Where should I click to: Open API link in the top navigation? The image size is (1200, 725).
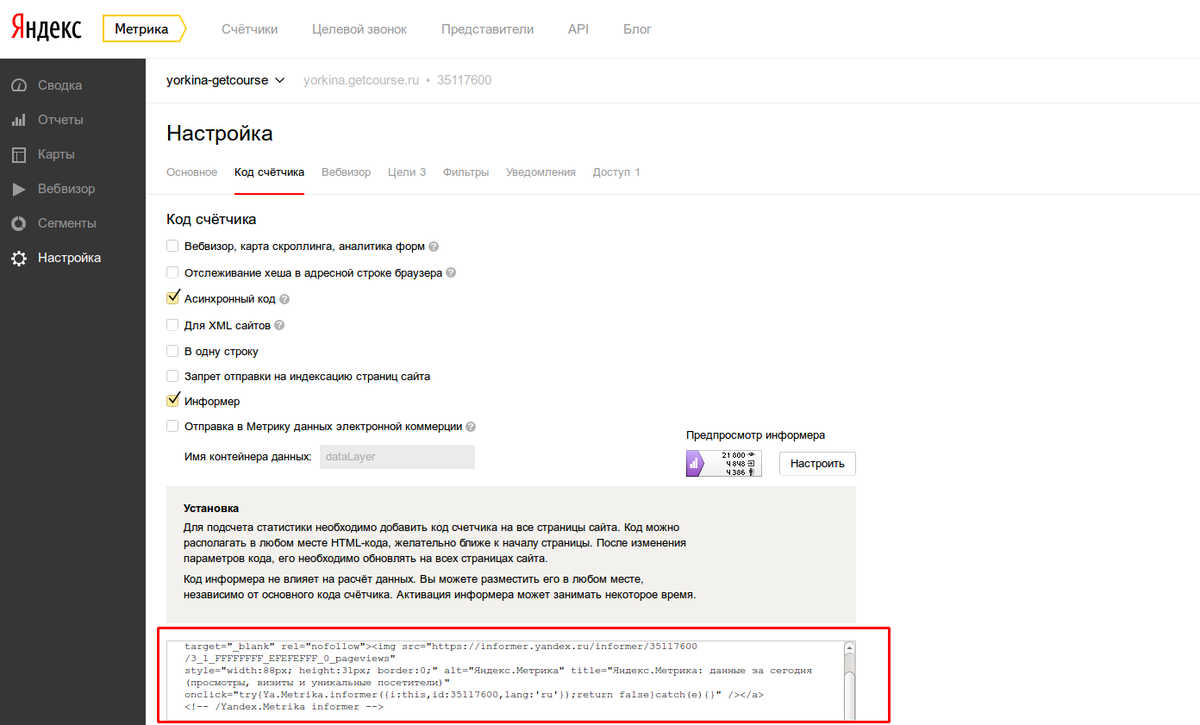click(x=578, y=29)
